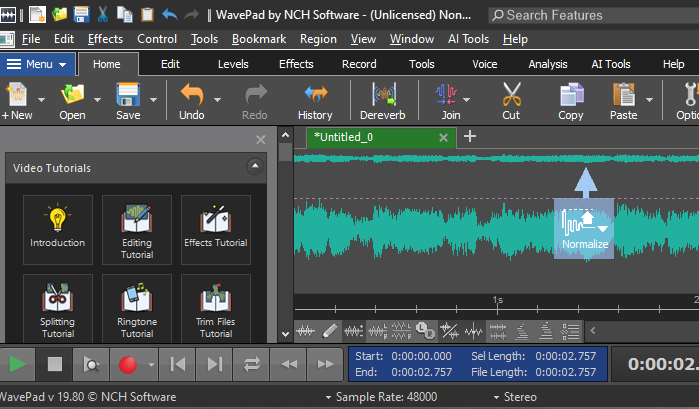Toggle loop playback mode
Image resolution: width=699 pixels, height=409 pixels.
(251, 364)
